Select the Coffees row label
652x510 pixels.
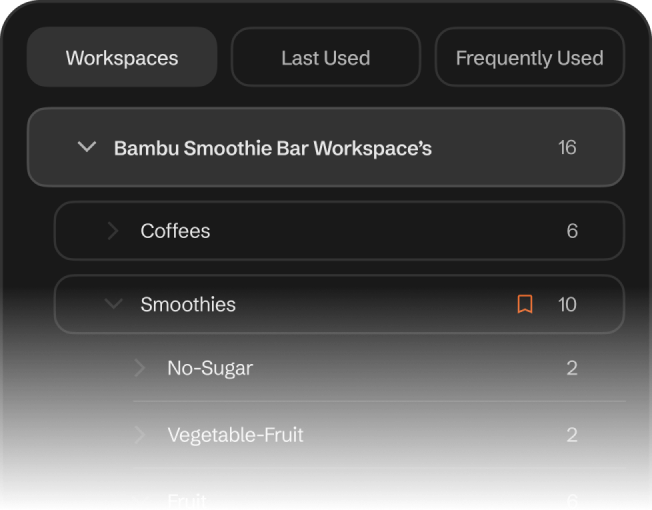coord(175,231)
